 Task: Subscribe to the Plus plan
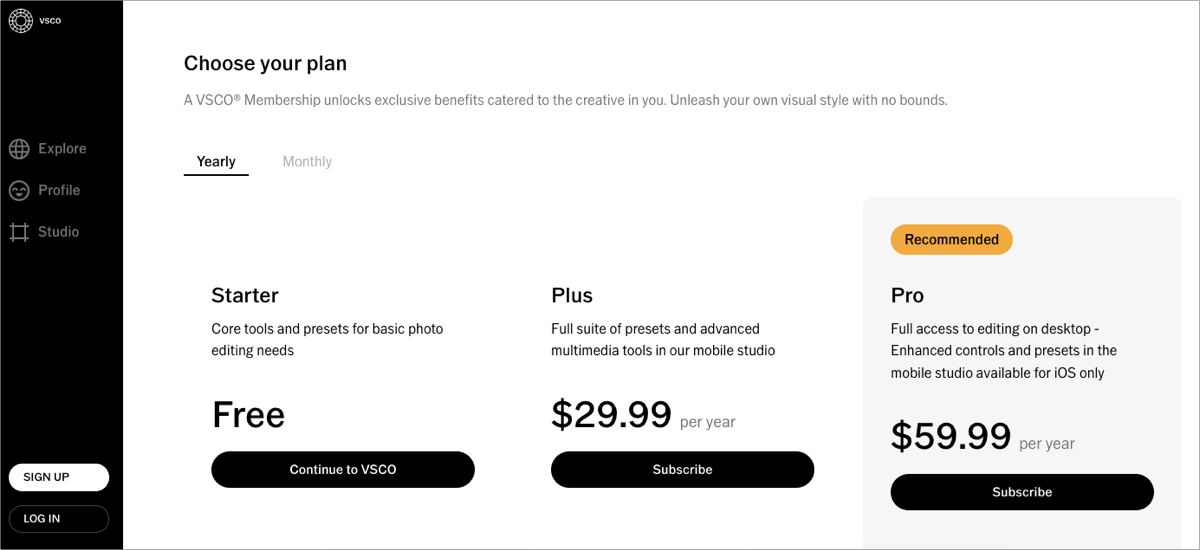tap(682, 470)
